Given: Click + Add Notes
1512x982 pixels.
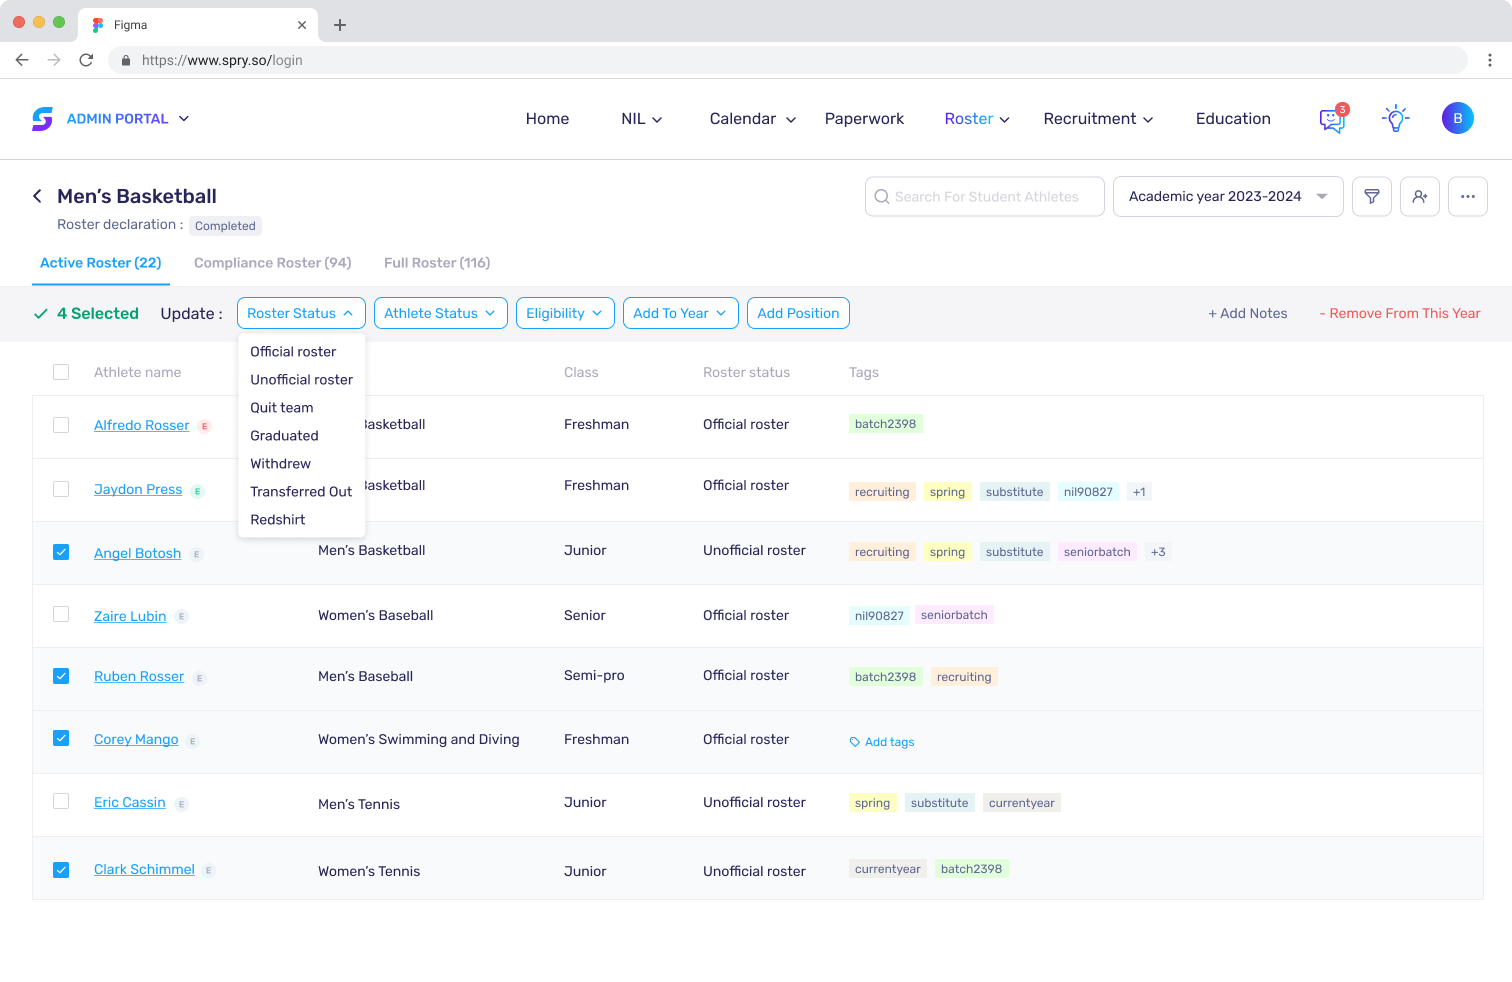Looking at the screenshot, I should click(x=1247, y=313).
